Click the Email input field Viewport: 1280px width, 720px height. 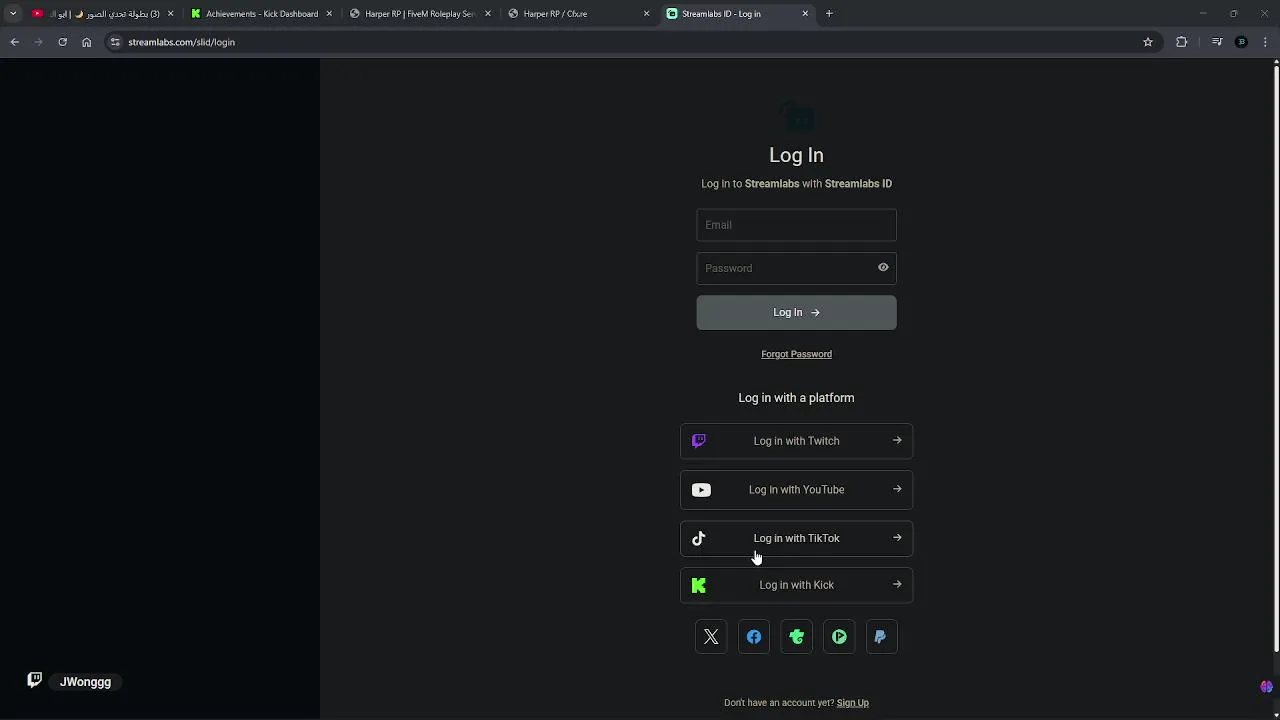click(796, 225)
